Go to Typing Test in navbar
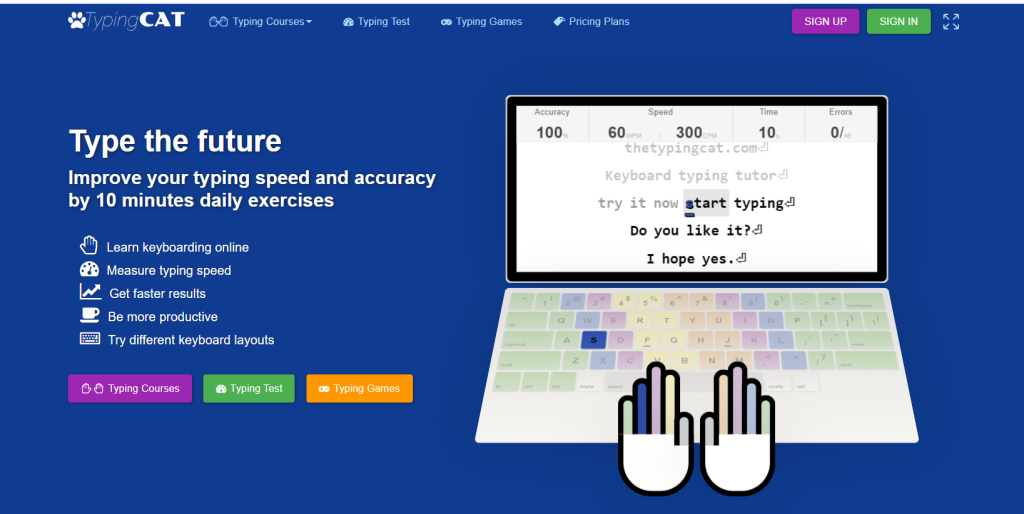 point(376,22)
